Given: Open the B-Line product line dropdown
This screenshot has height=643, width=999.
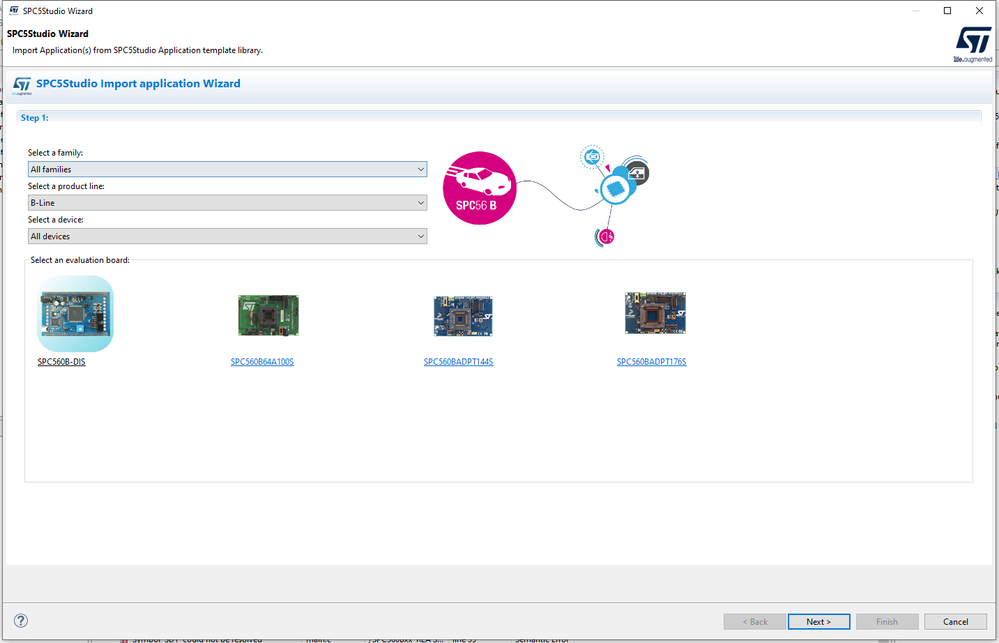Looking at the screenshot, I should pyautogui.click(x=227, y=203).
